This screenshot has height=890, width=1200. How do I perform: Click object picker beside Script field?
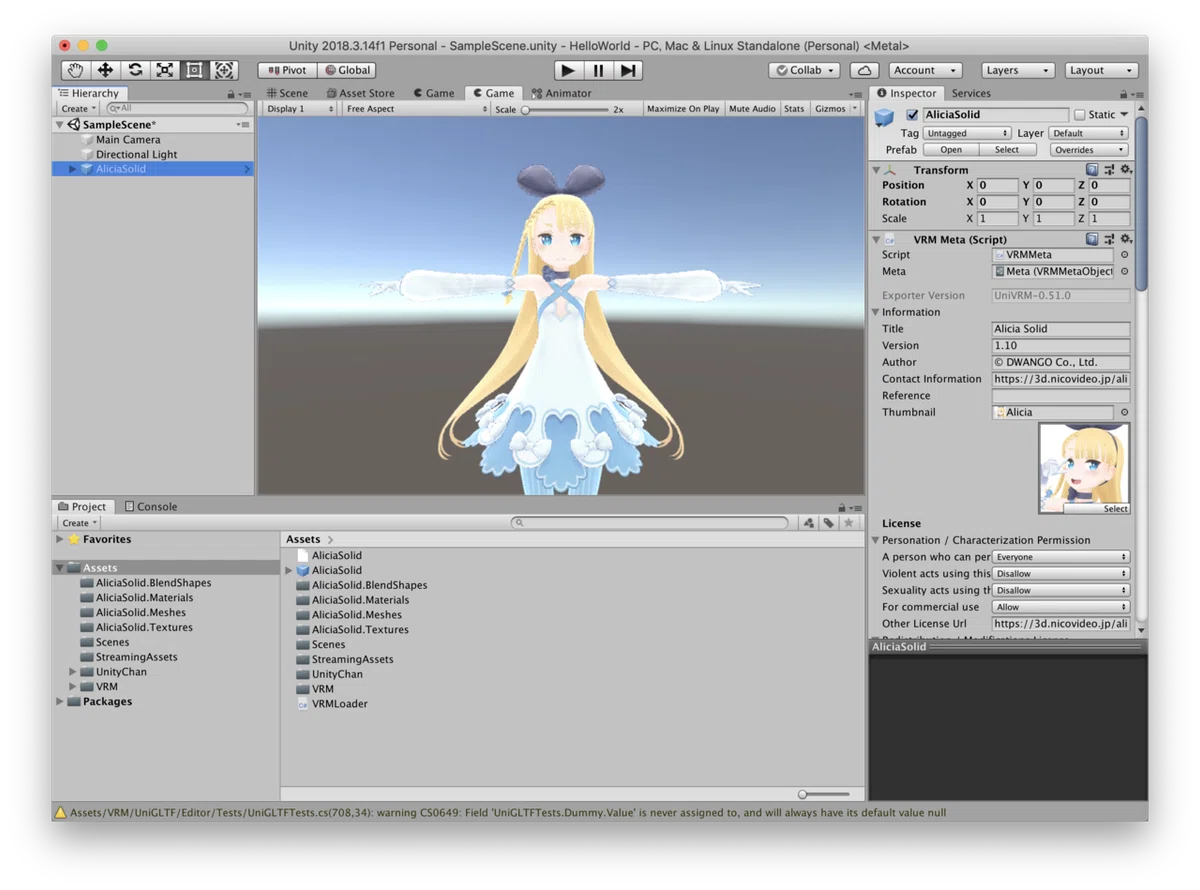tap(1124, 255)
